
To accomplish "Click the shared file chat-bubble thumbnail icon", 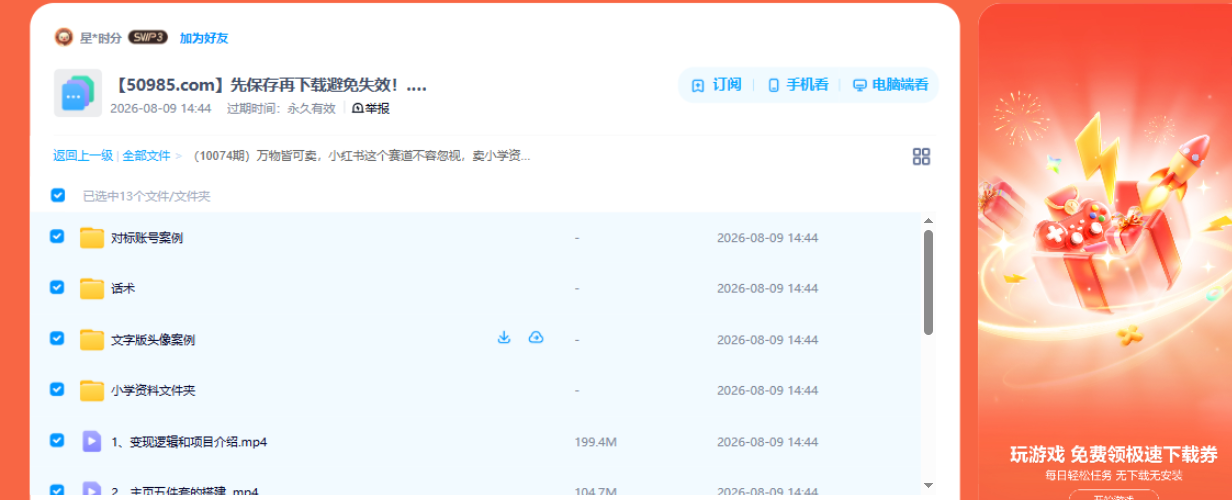I will [x=78, y=94].
